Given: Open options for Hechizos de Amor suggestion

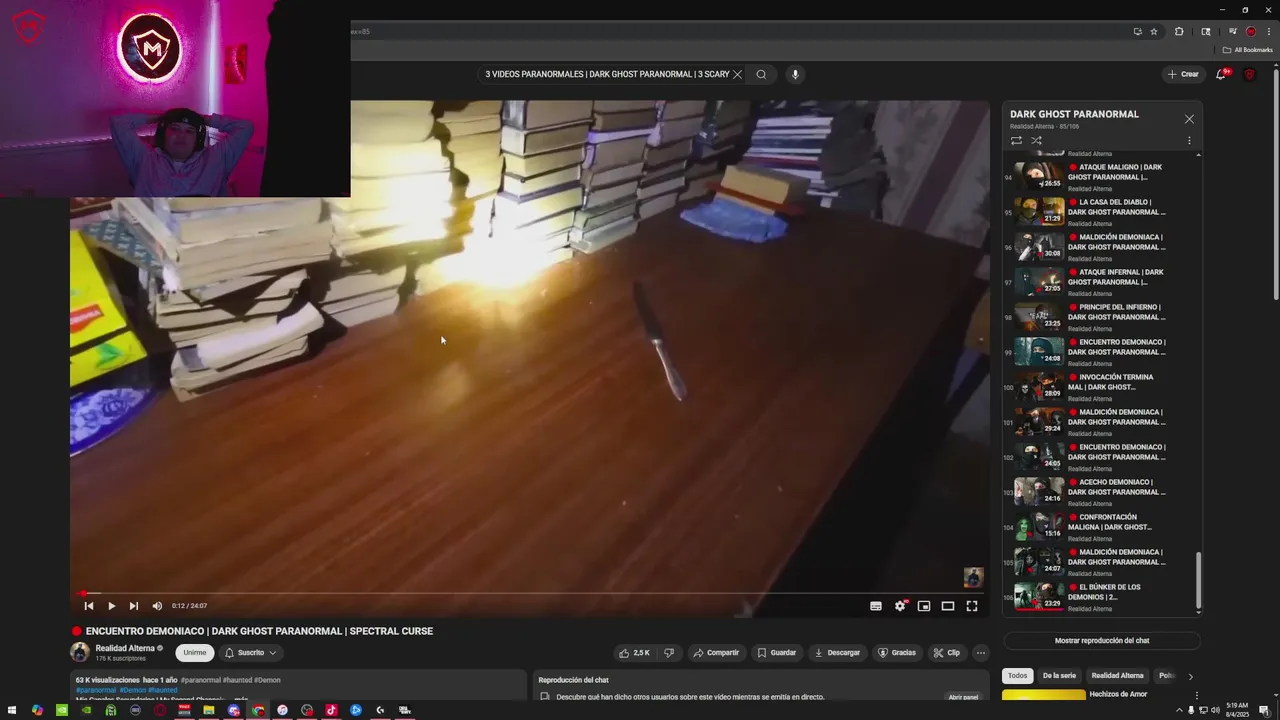Looking at the screenshot, I should coord(1196,695).
